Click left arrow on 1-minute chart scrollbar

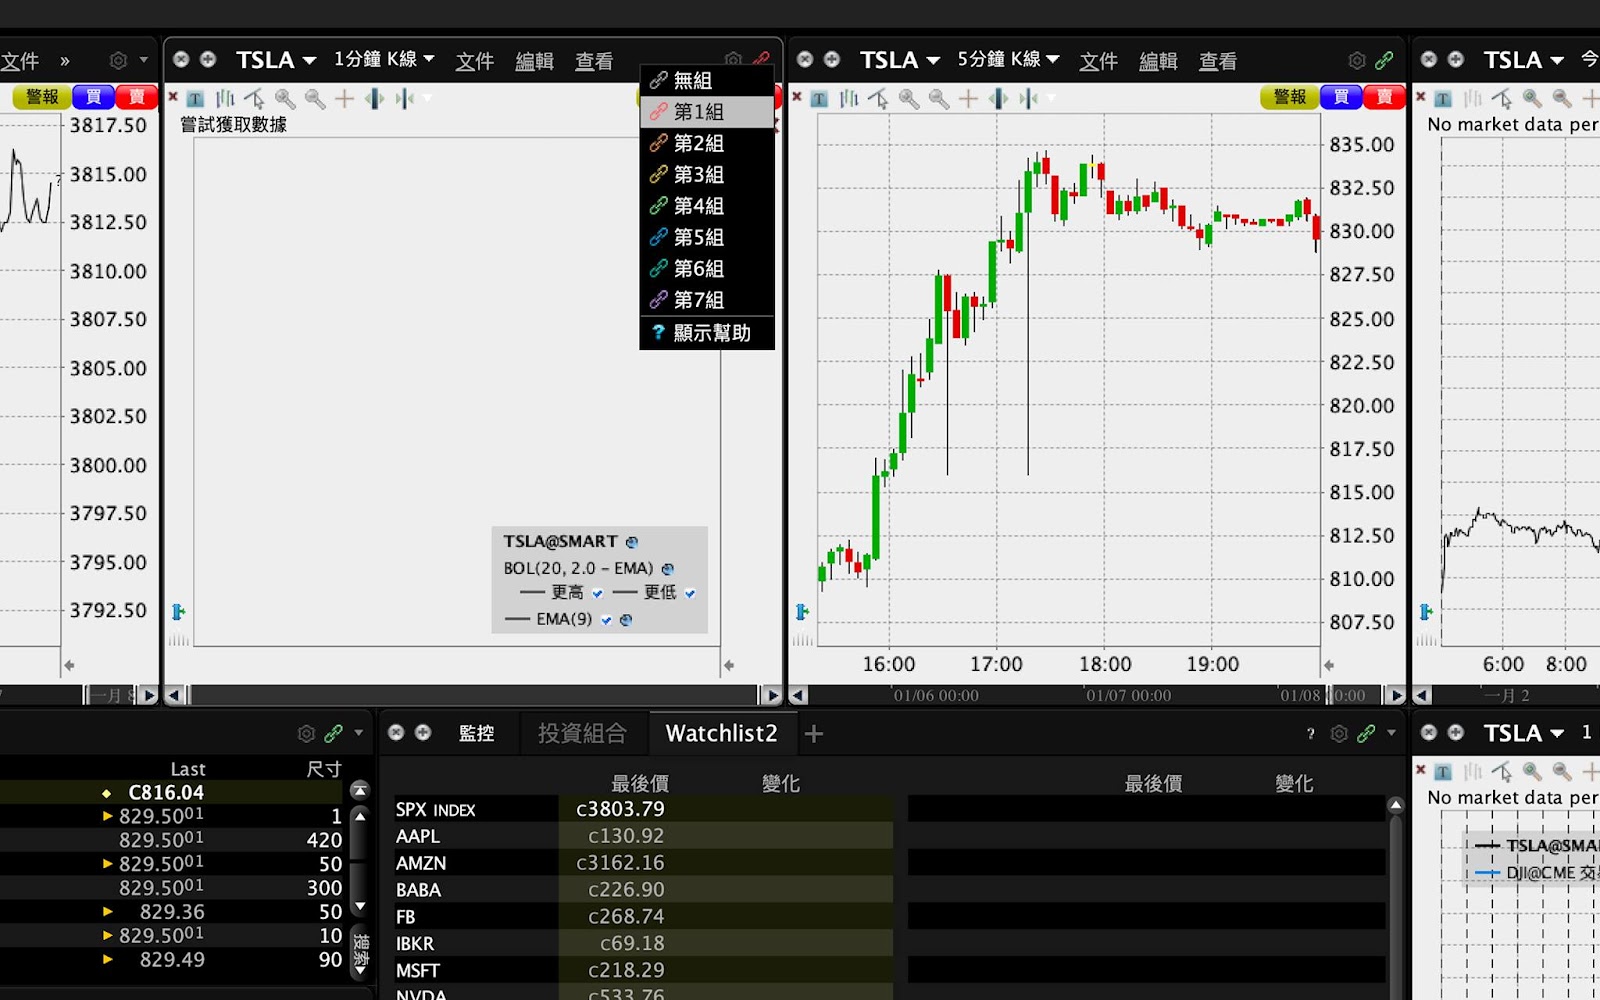coord(174,695)
